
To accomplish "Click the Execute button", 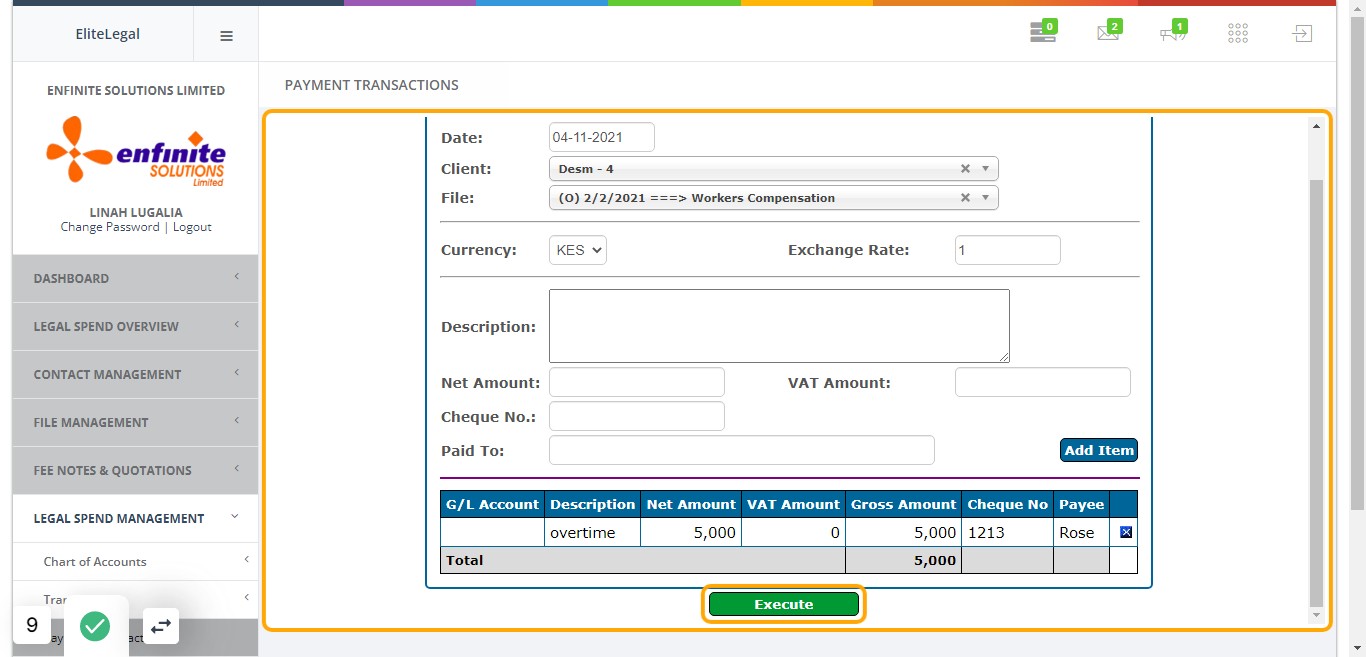I will [x=784, y=604].
